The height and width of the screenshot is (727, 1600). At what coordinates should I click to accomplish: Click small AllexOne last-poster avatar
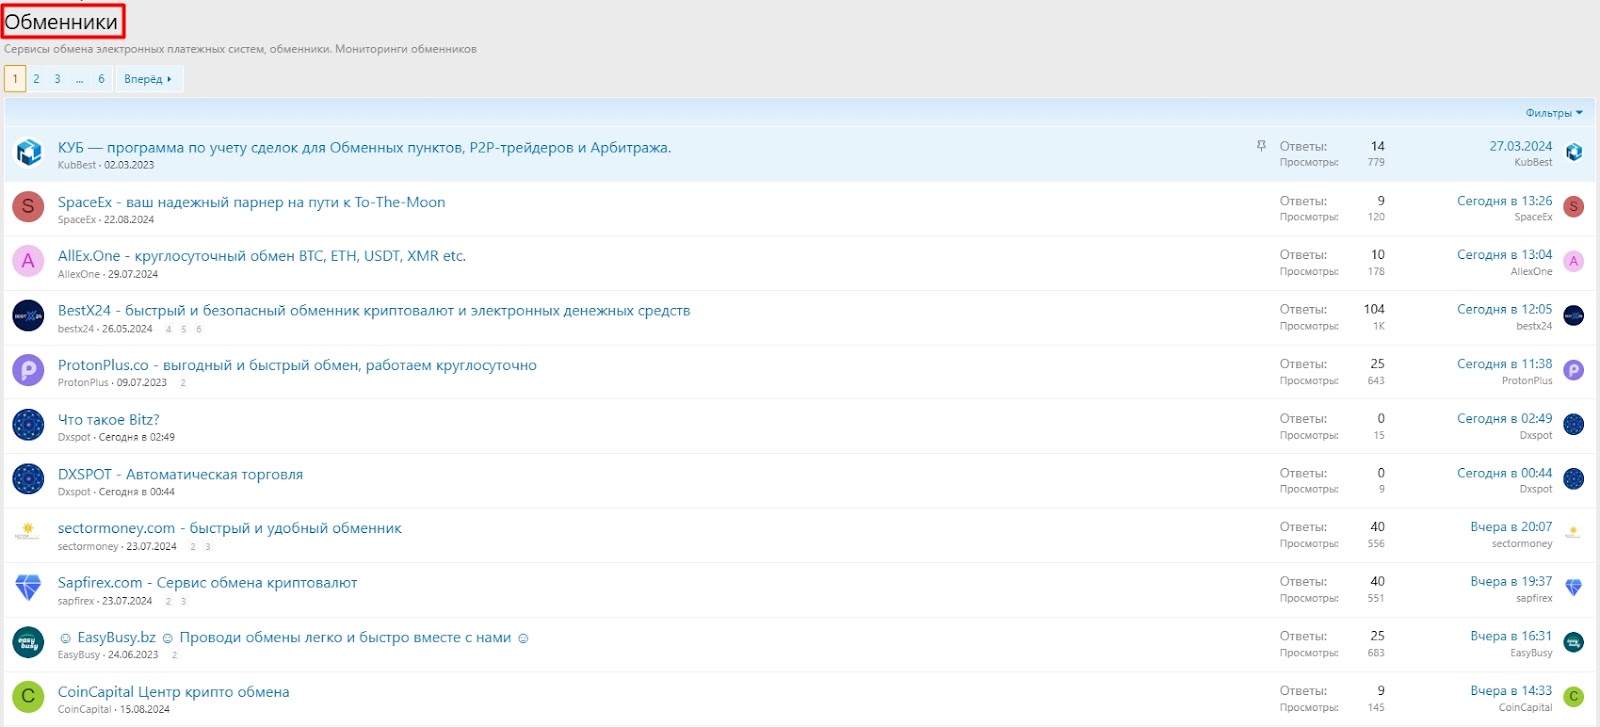tap(1574, 261)
